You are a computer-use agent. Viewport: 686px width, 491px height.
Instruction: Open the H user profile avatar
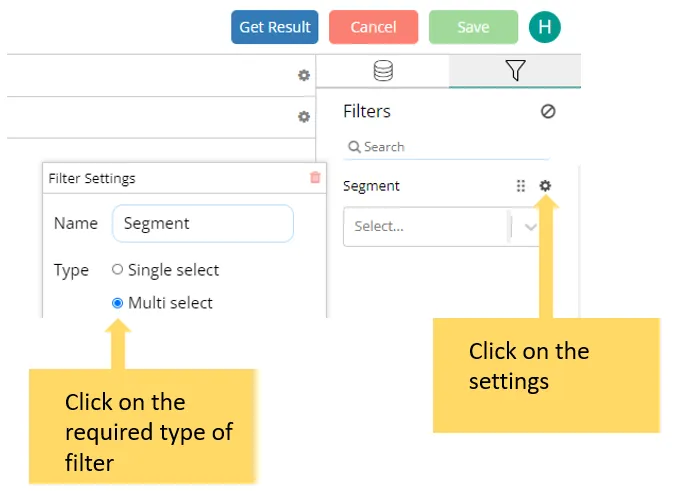[545, 27]
